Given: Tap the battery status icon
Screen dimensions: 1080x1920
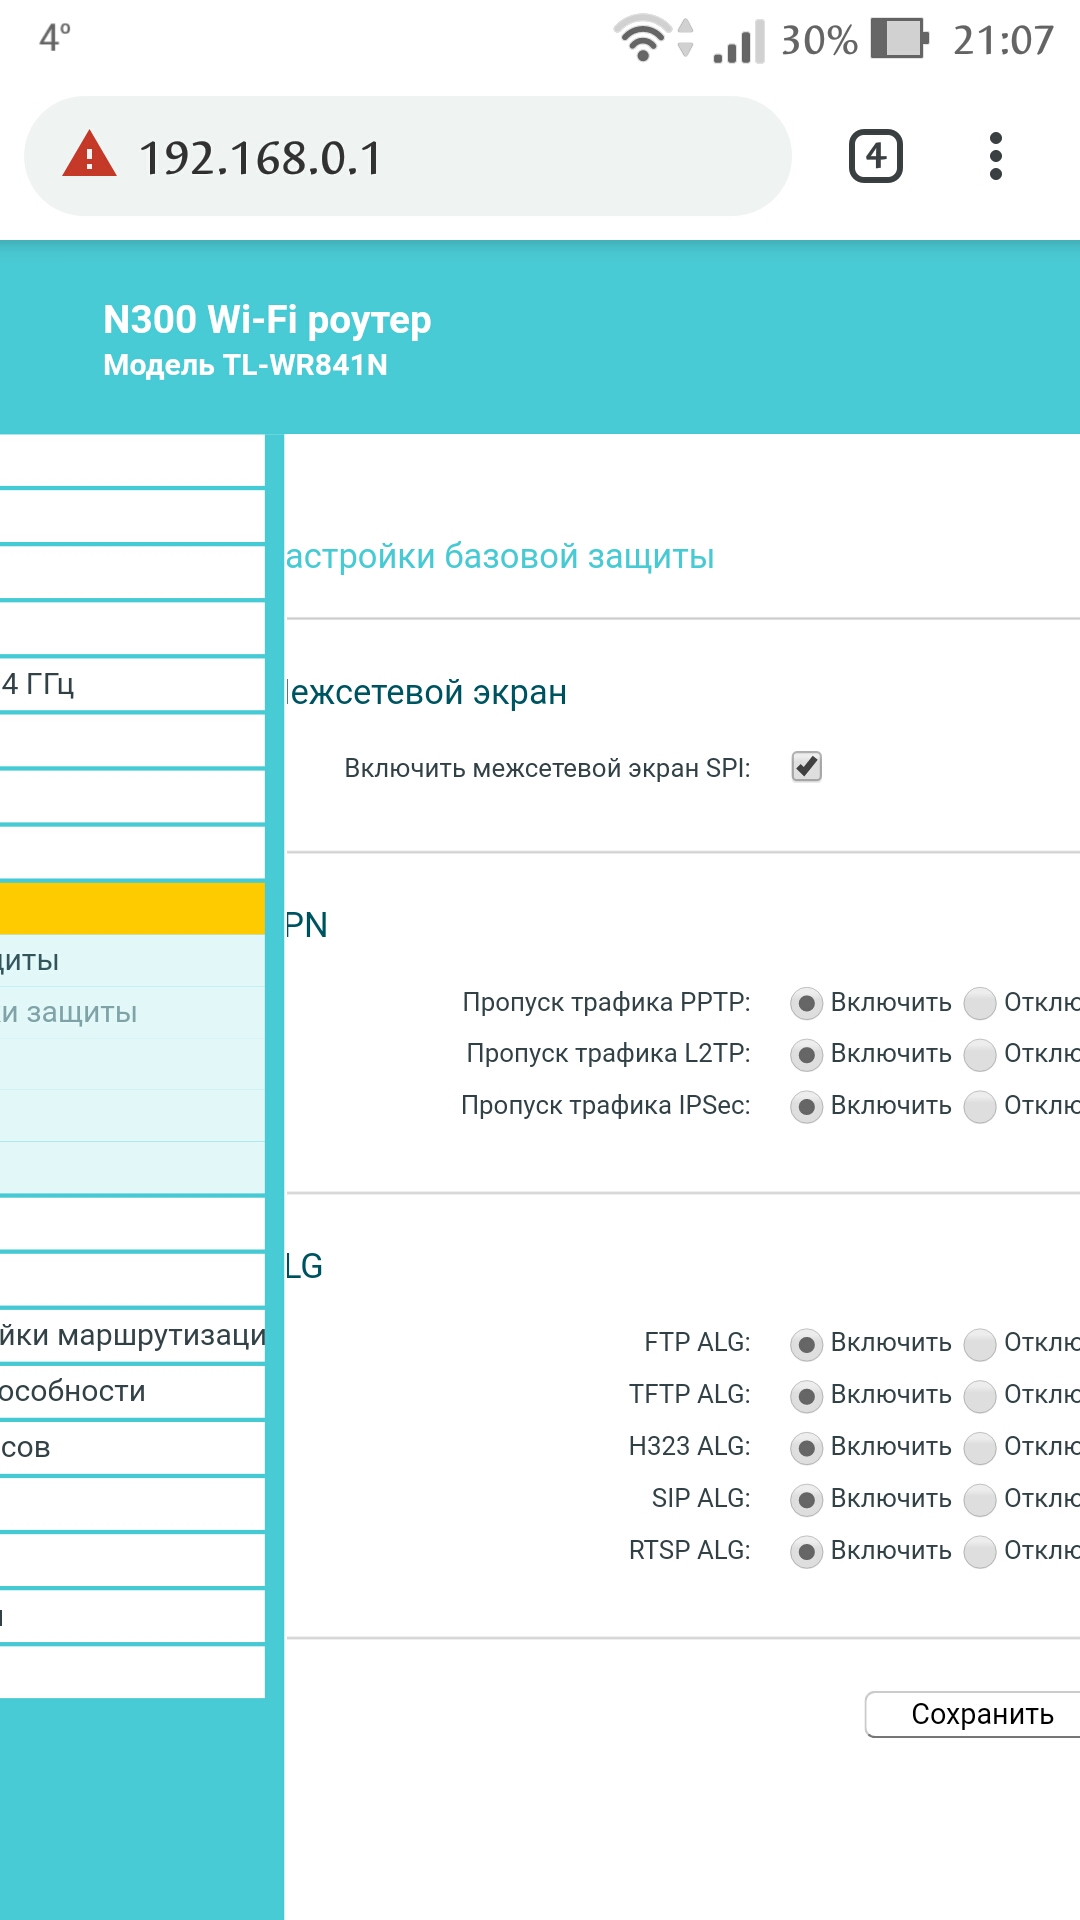Looking at the screenshot, I should [900, 39].
